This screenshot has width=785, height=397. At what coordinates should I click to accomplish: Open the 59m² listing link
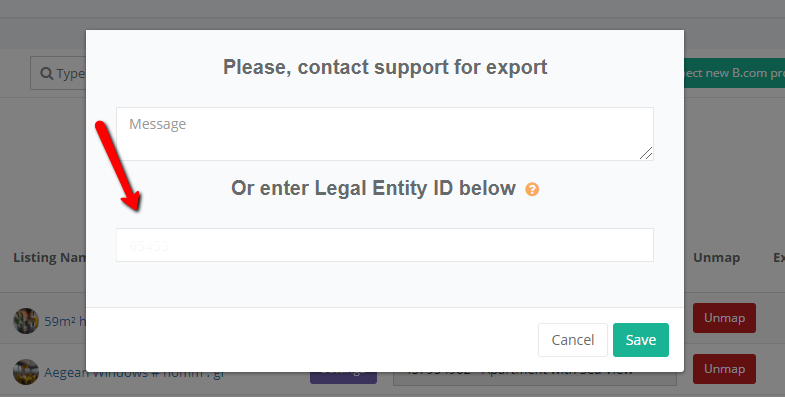pyautogui.click(x=65, y=321)
